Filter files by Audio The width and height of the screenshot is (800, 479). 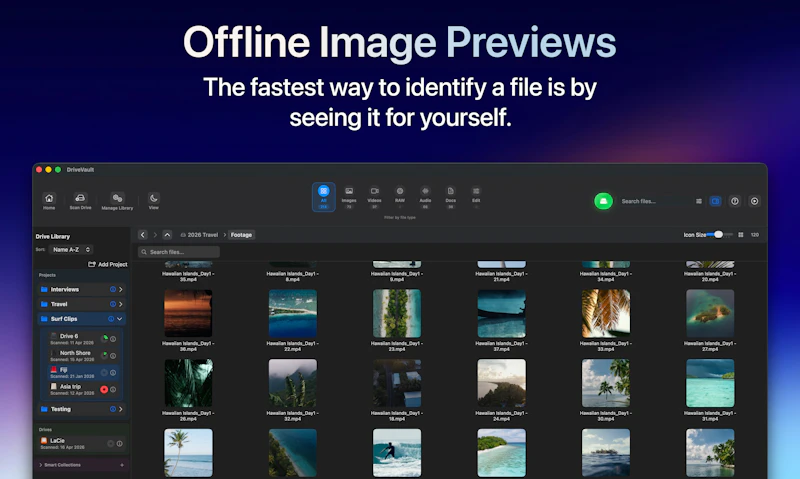click(x=425, y=196)
